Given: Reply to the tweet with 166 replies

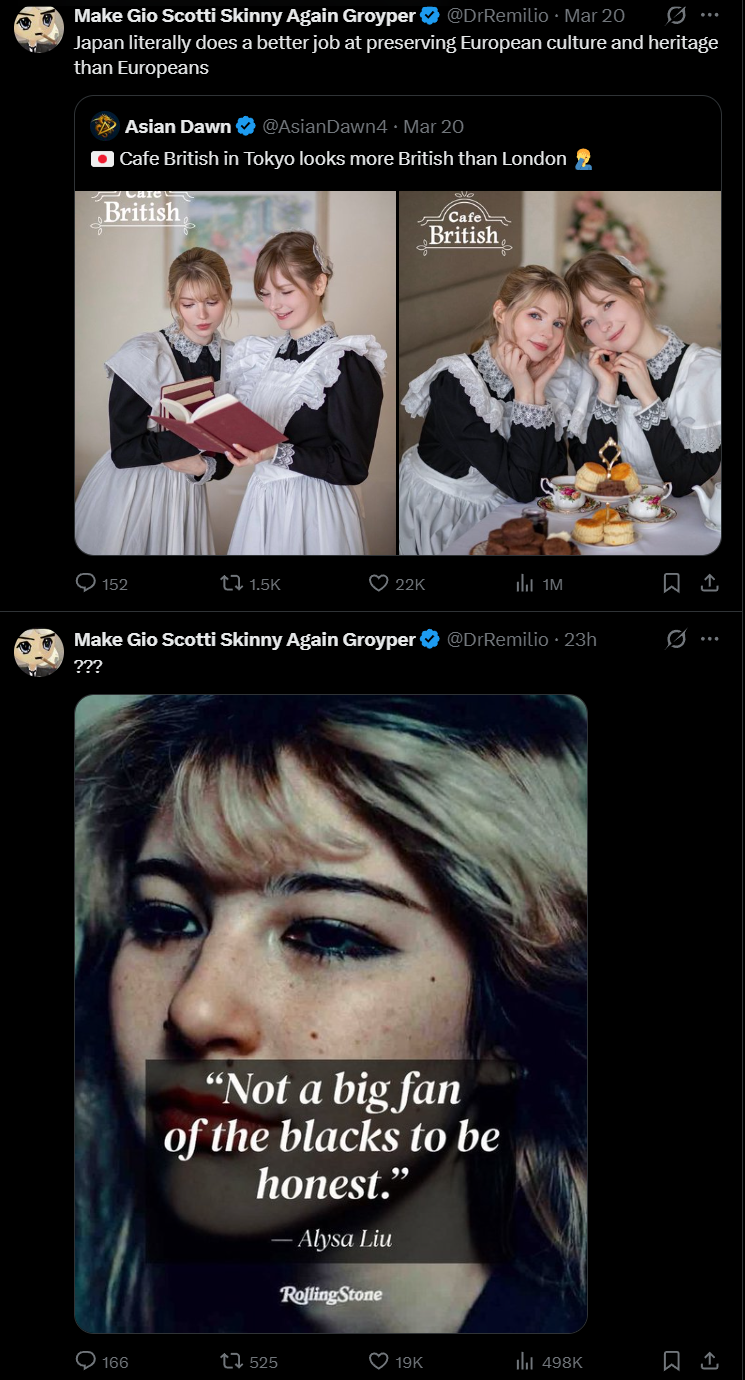Looking at the screenshot, I should (x=102, y=1361).
